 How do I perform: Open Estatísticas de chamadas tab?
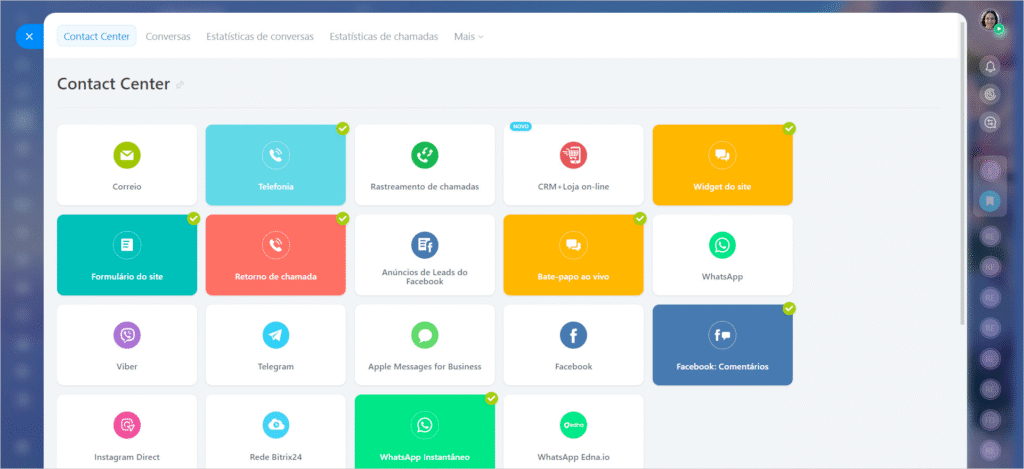pos(383,36)
